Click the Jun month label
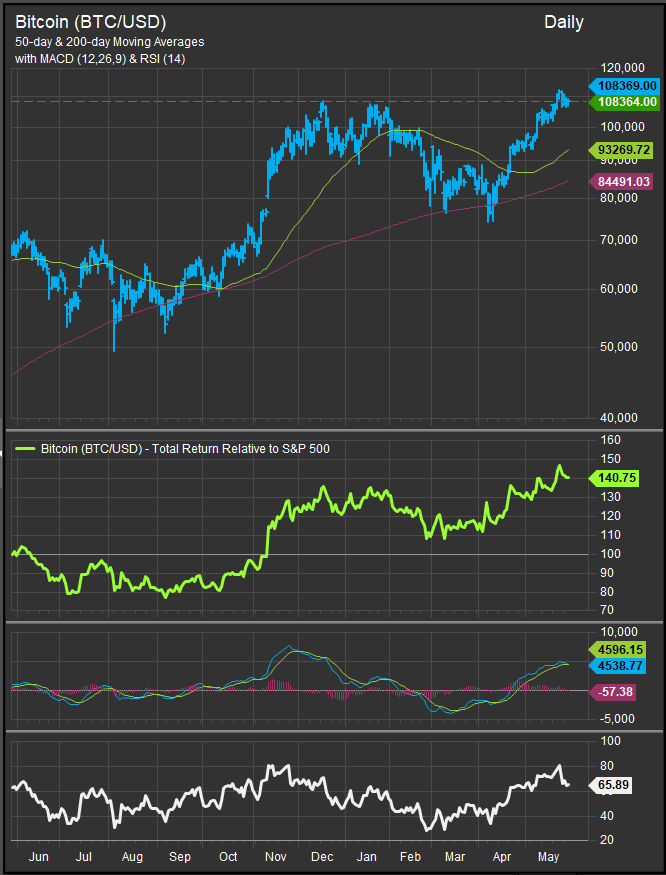Image resolution: width=666 pixels, height=875 pixels. [37, 856]
